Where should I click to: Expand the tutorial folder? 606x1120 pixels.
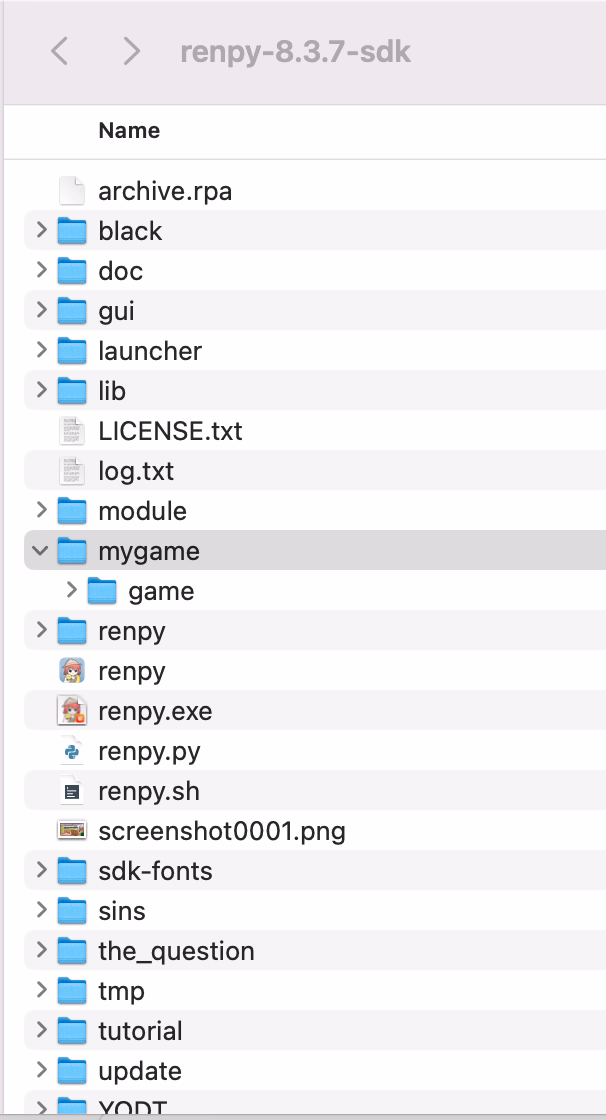coord(41,1030)
